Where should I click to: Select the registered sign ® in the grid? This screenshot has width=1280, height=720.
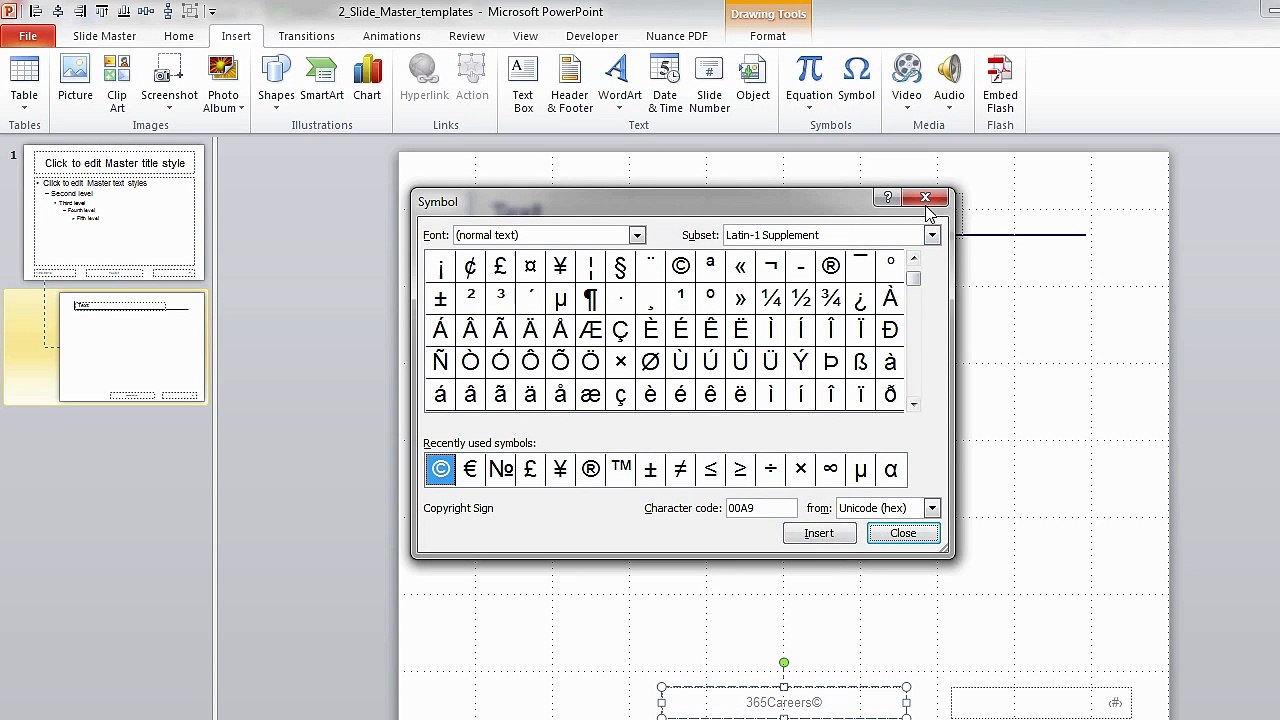pos(830,266)
